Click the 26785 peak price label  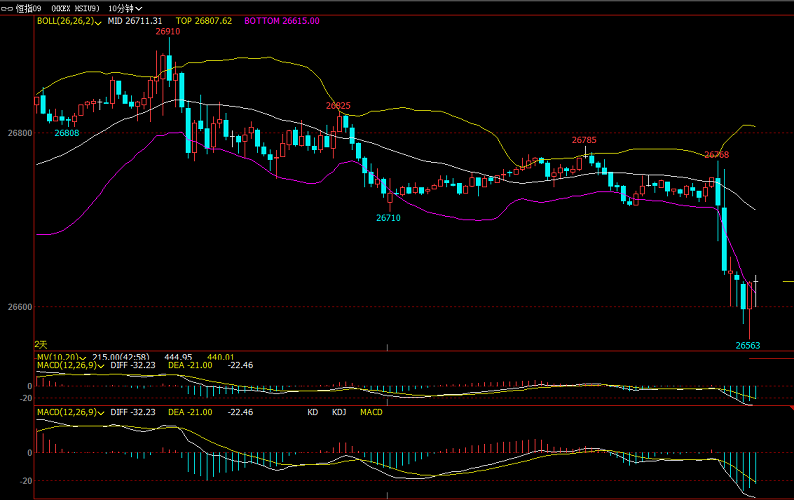(584, 141)
